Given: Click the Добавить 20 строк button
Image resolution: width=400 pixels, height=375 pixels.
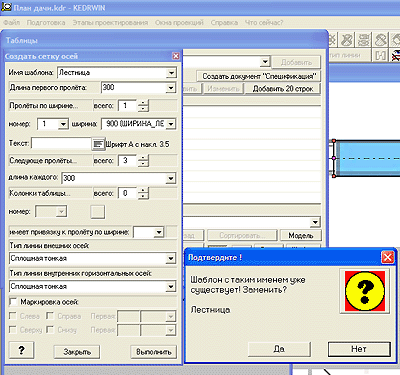Looking at the screenshot, I should (x=283, y=89).
